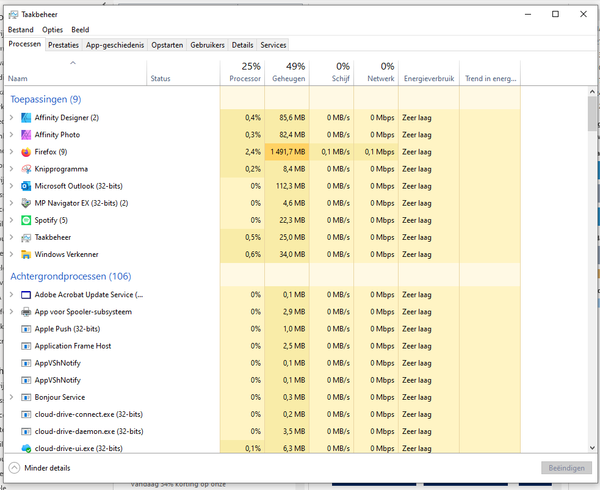Expand the MP Navigator EX process group
Viewport: 600px width, 490px height.
click(x=11, y=203)
